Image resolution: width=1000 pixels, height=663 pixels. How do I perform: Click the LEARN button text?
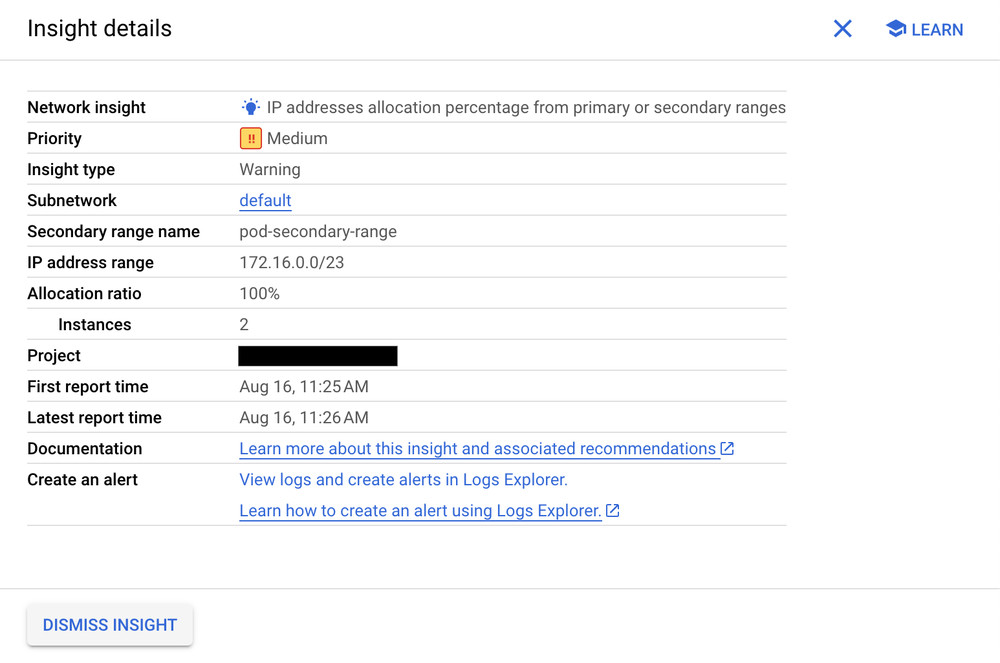click(937, 30)
